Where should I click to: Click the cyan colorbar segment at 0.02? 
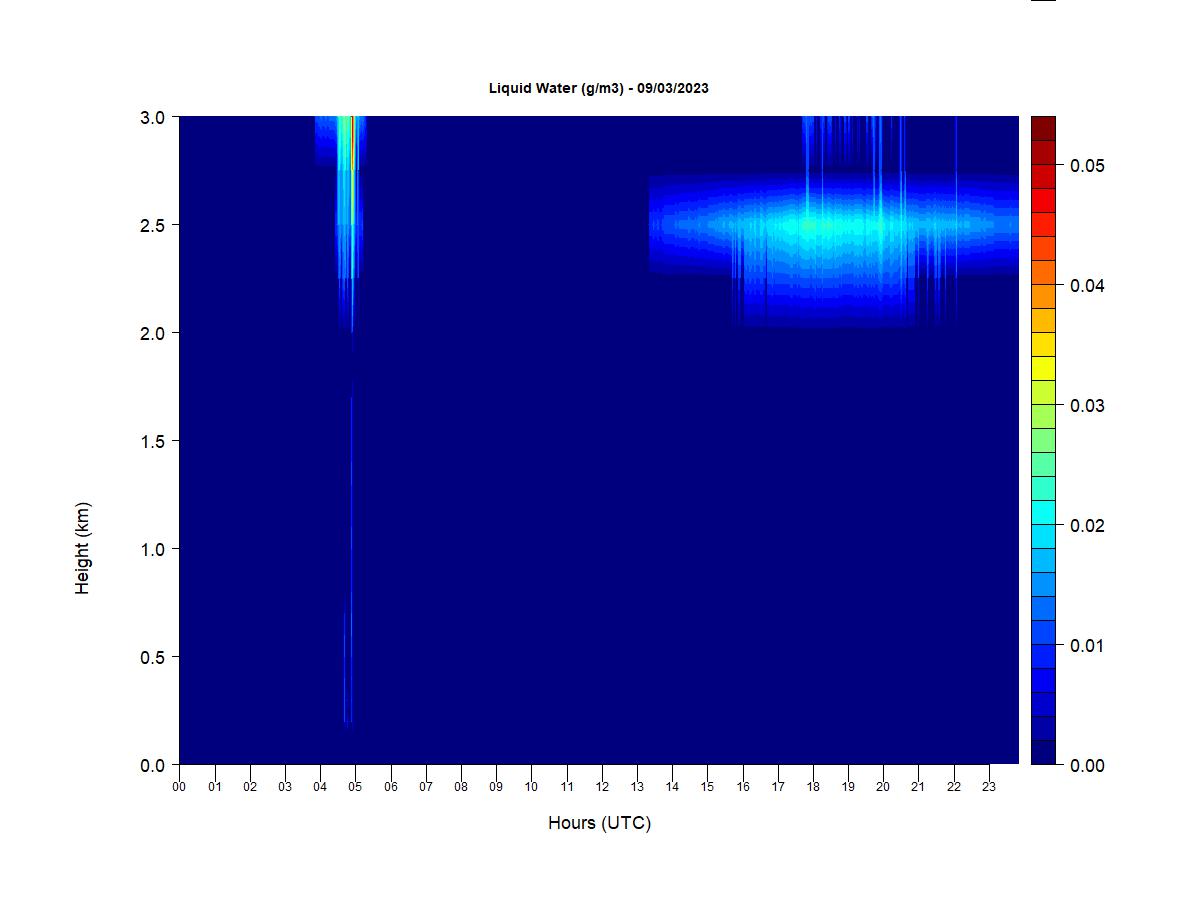pos(1043,512)
